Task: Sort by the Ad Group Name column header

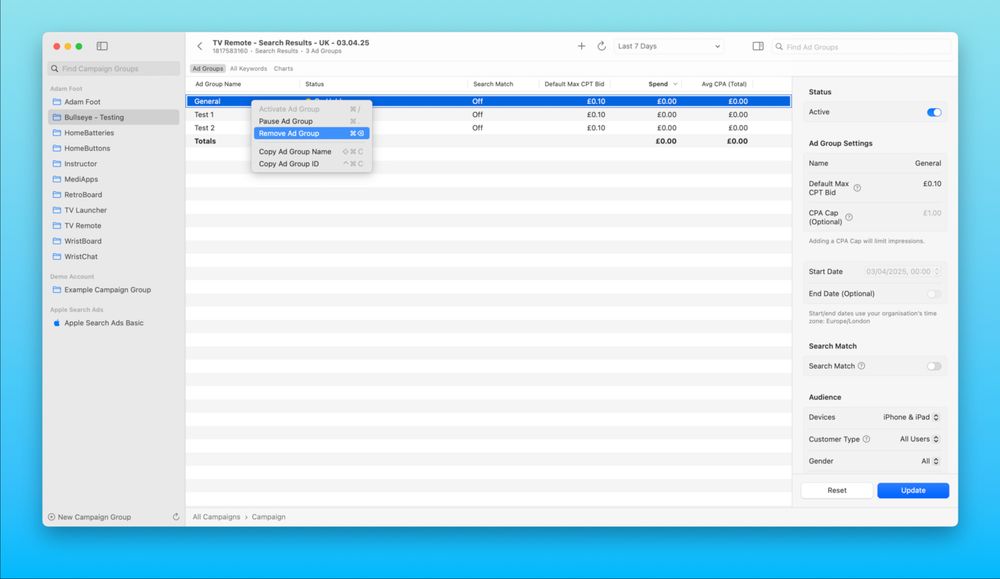Action: 218,84
